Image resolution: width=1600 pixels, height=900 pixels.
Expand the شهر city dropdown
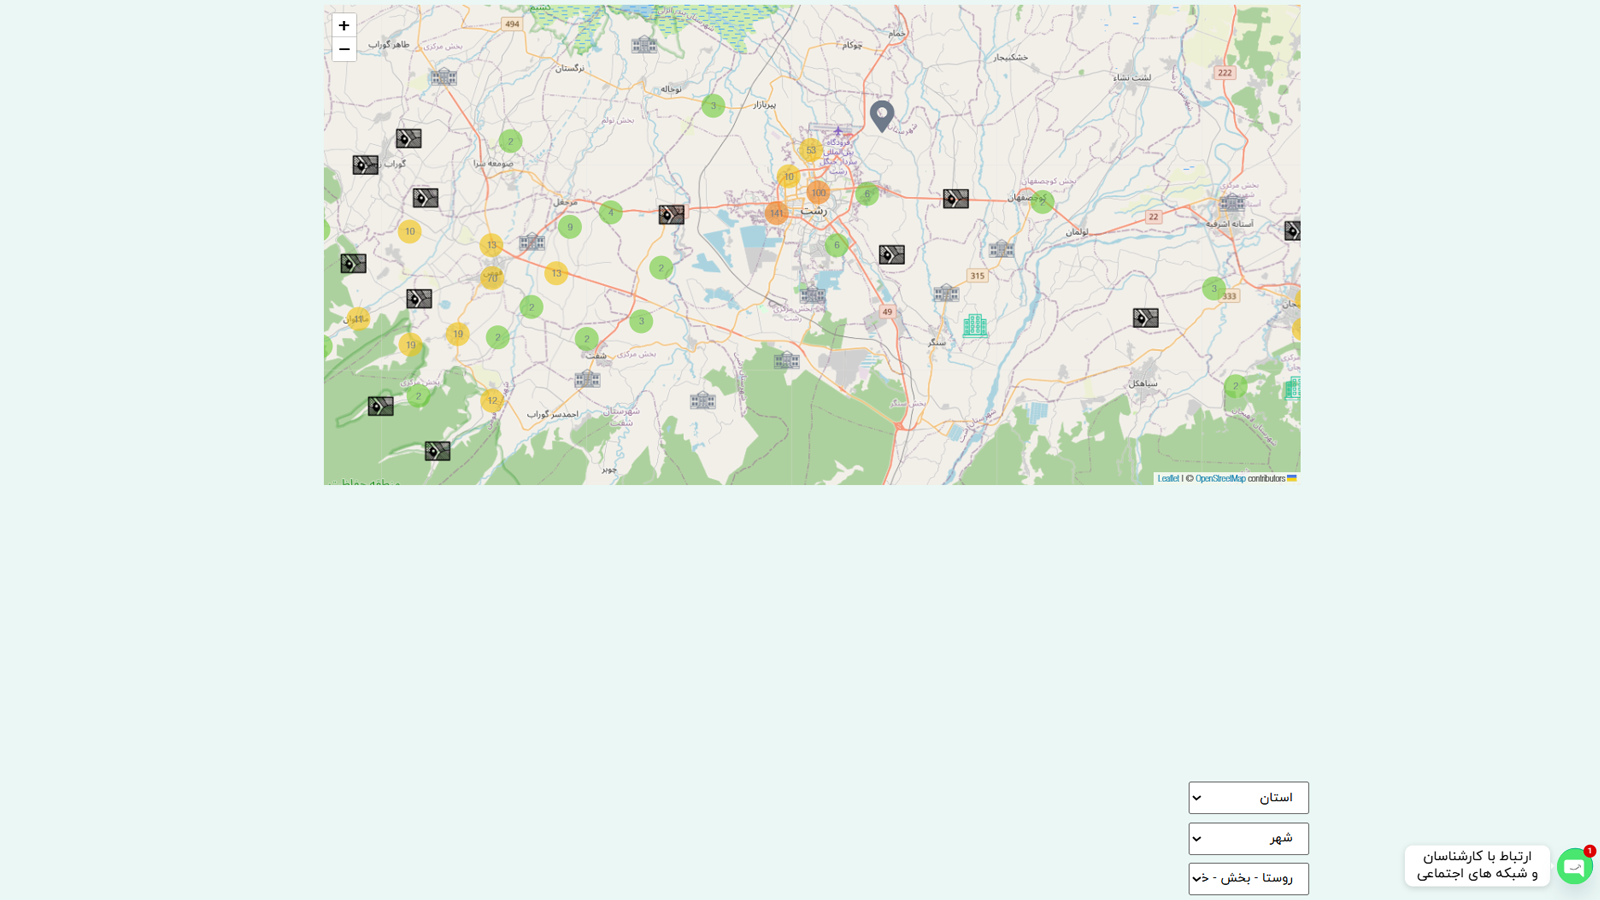[1248, 838]
